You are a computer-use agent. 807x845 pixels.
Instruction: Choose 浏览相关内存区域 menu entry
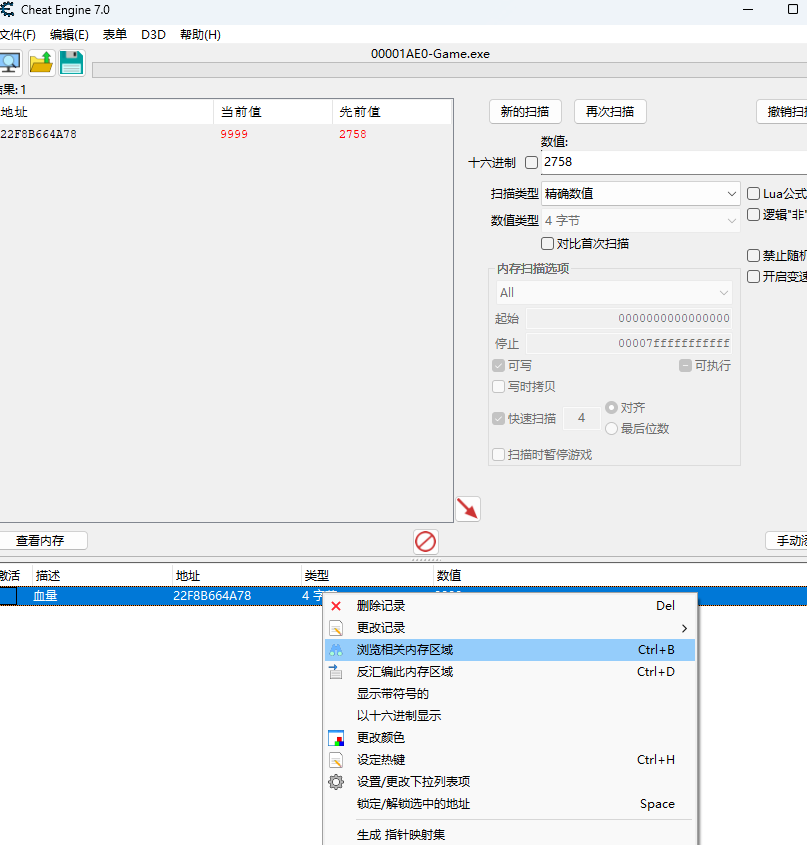510,650
